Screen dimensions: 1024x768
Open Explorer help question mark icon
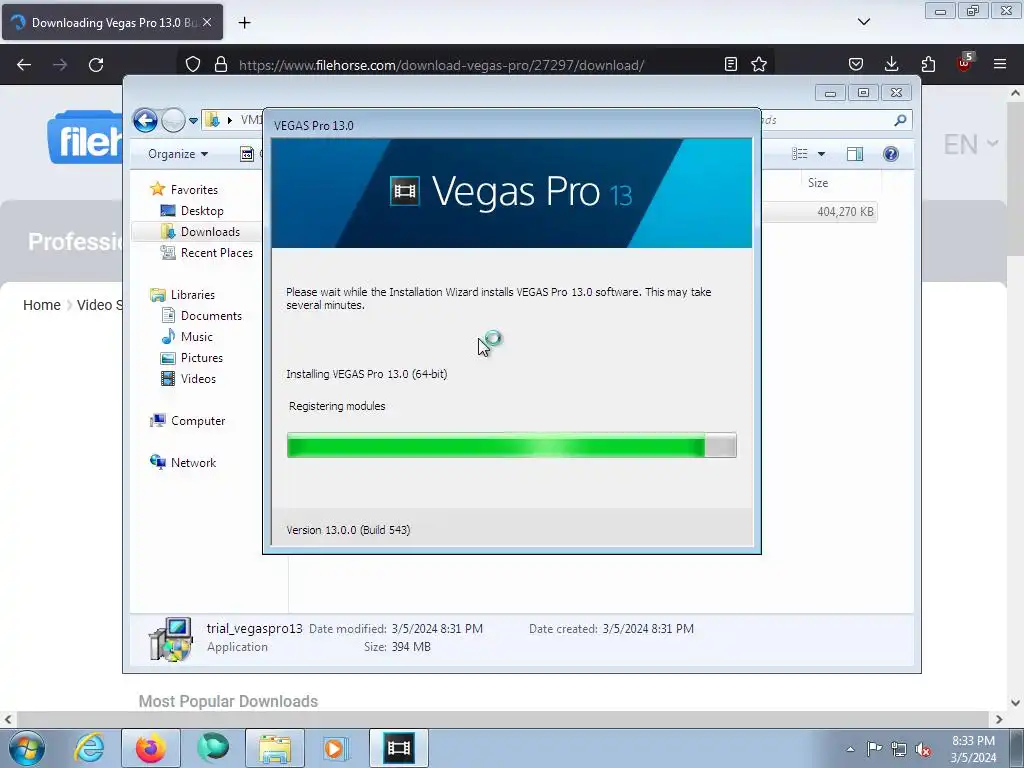point(891,154)
